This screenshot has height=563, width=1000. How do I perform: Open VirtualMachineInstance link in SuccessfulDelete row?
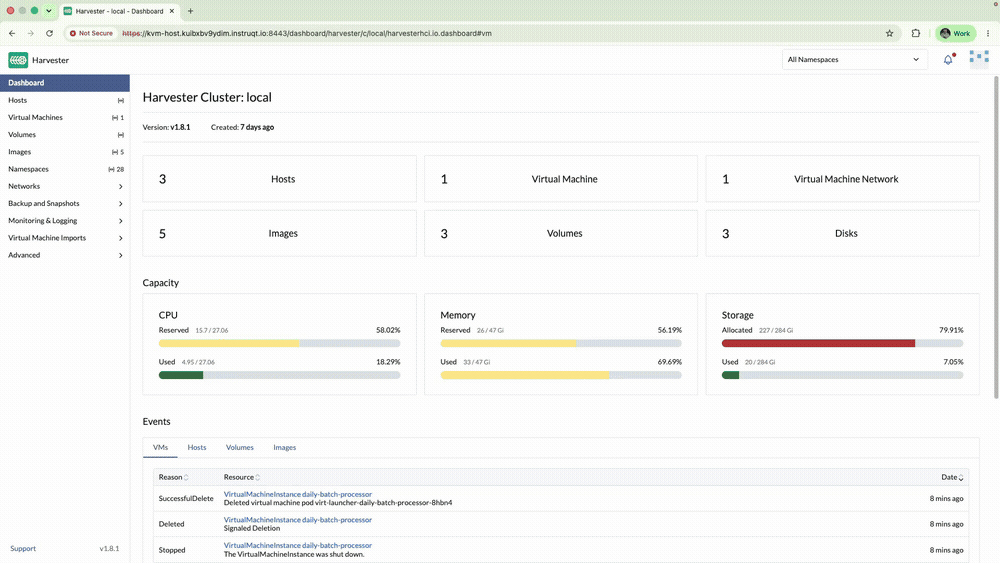[297, 494]
